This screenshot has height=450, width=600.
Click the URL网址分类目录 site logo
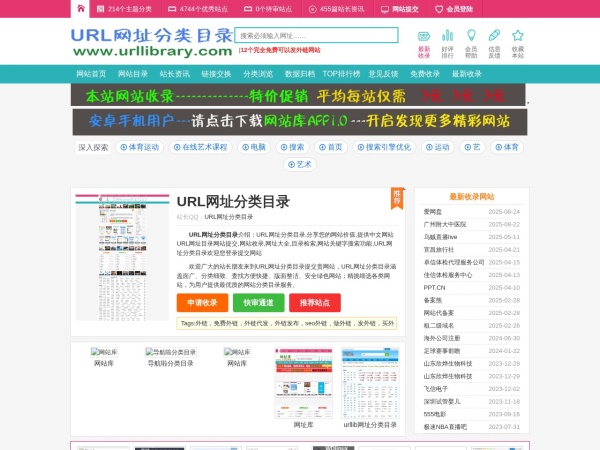[x=152, y=42]
